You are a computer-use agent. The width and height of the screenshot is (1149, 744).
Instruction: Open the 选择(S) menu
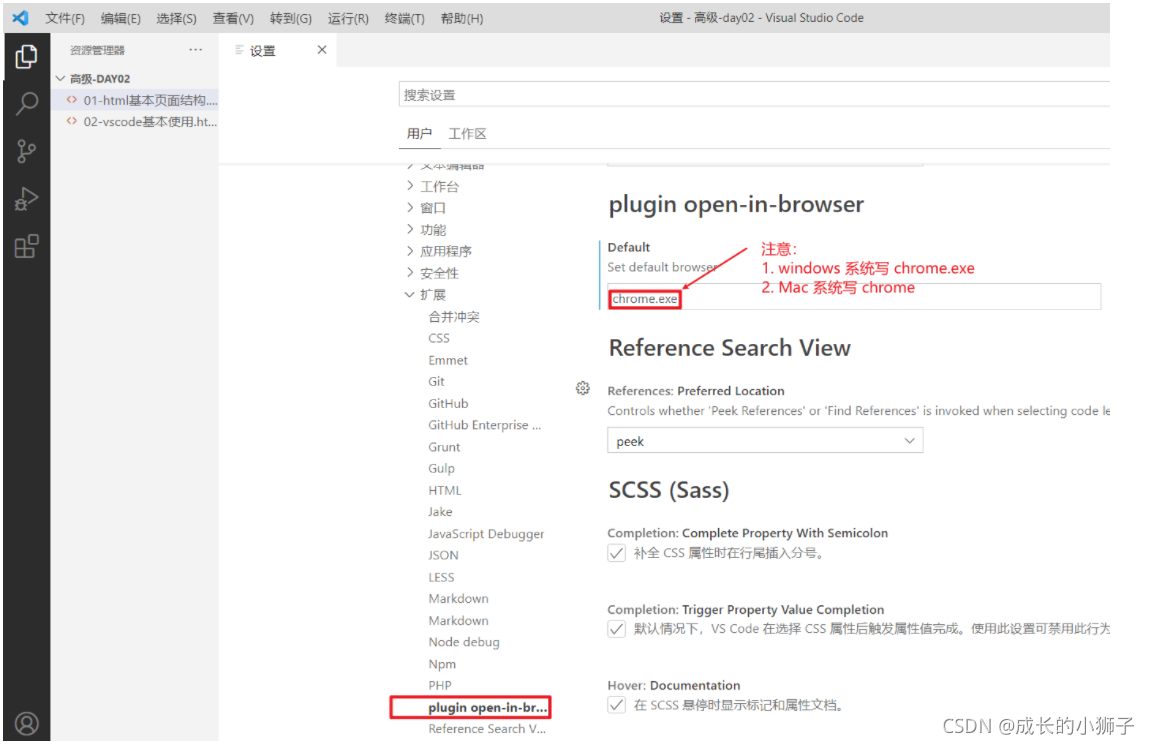pyautogui.click(x=176, y=18)
